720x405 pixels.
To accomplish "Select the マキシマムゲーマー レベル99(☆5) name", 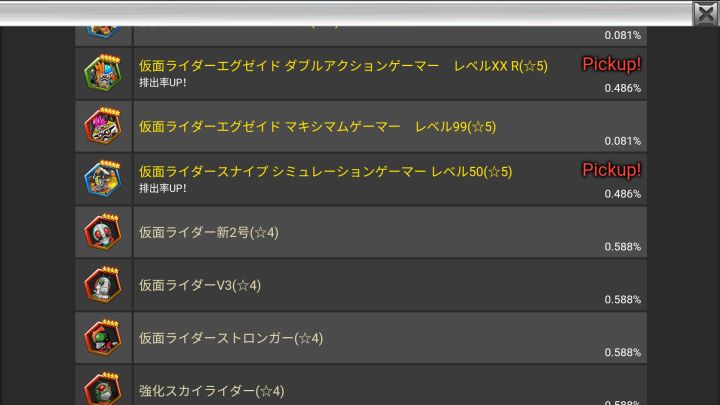I will 317,127.
